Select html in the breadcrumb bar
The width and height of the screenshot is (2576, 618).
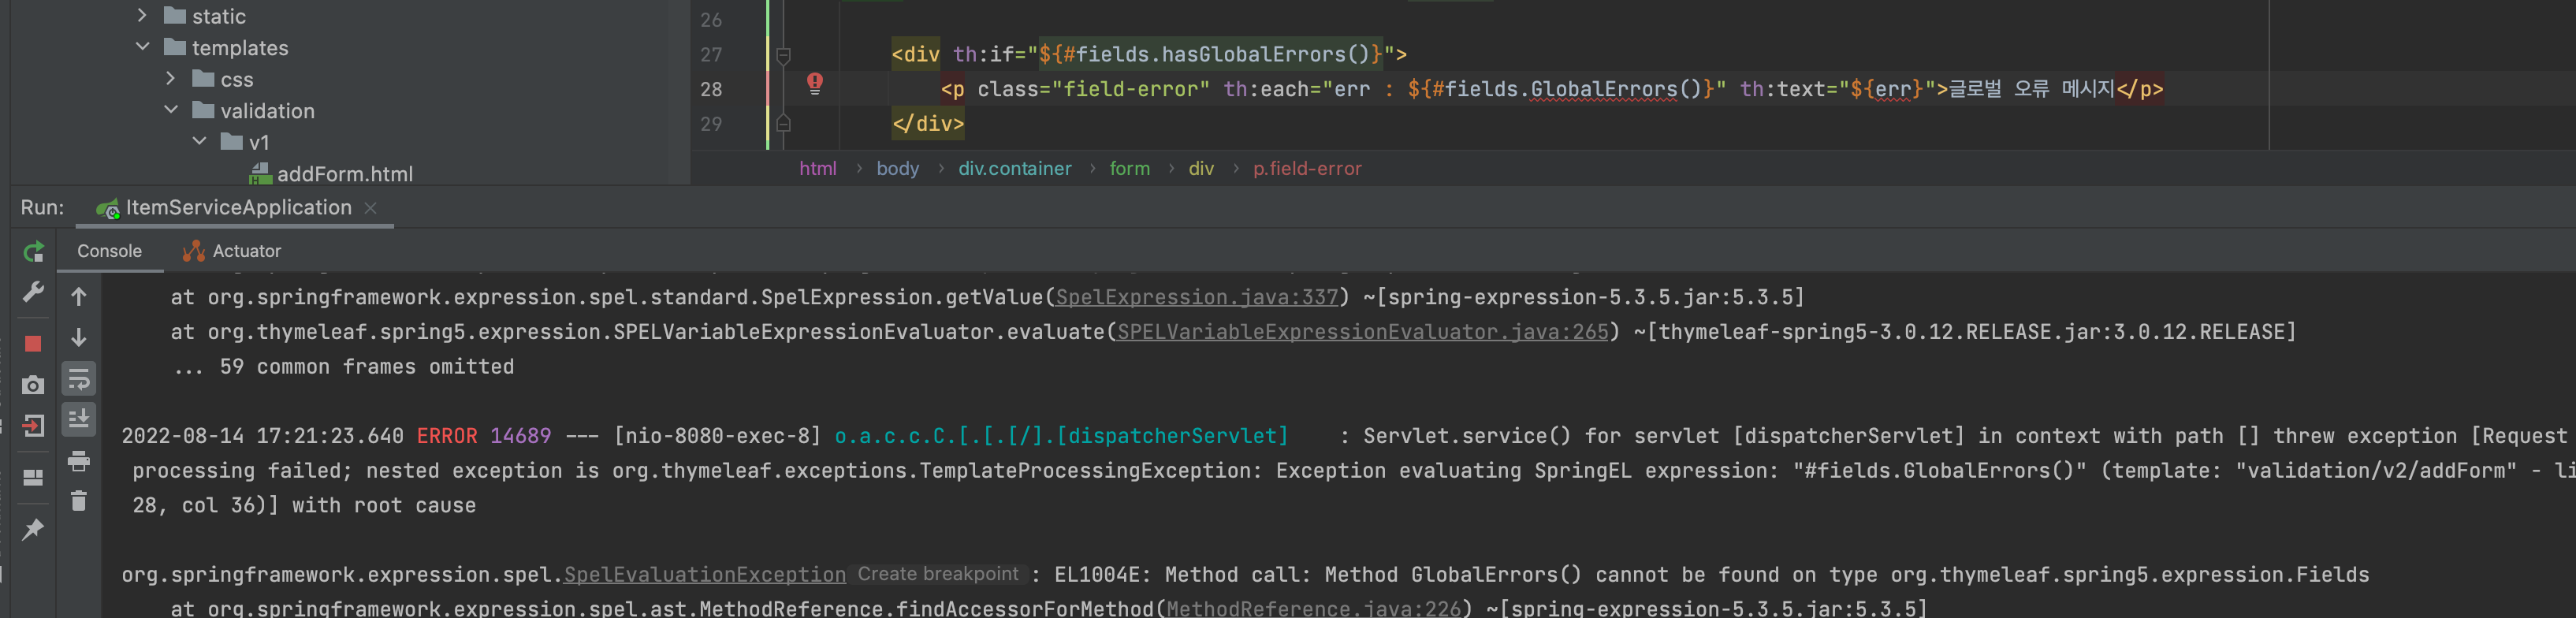(817, 169)
